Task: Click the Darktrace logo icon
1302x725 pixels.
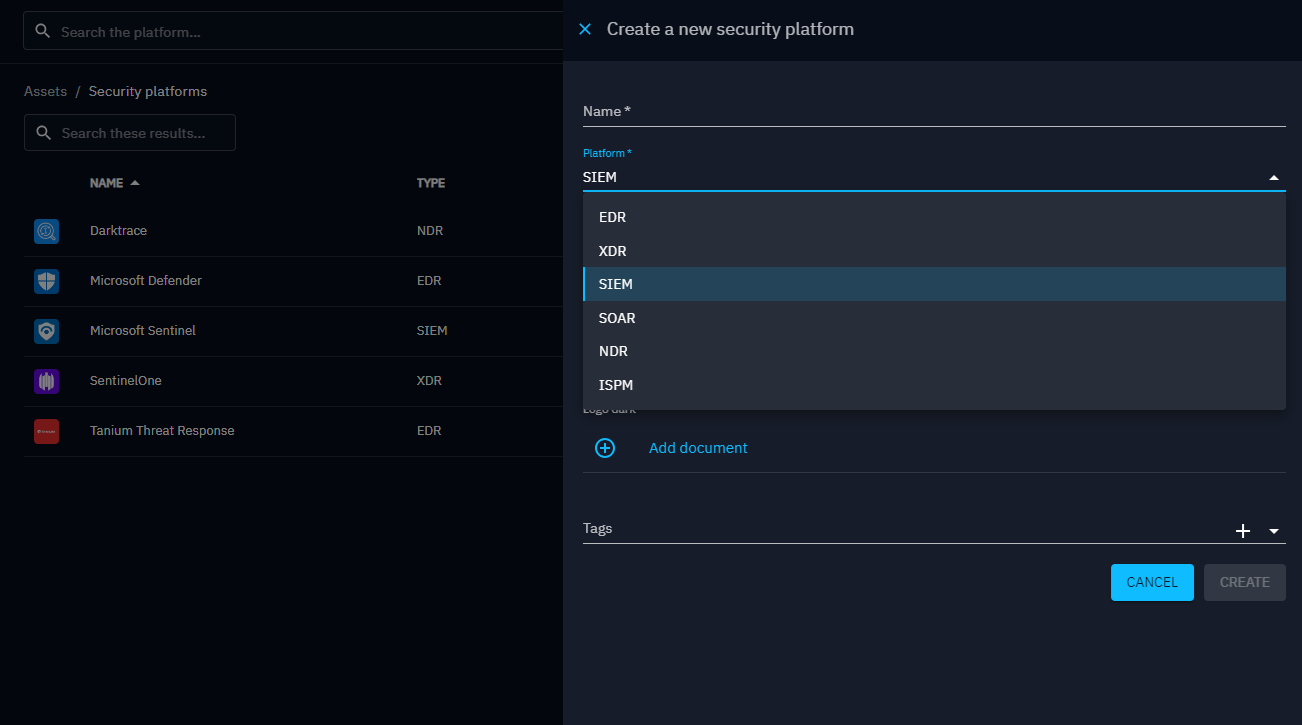Action: (x=46, y=231)
